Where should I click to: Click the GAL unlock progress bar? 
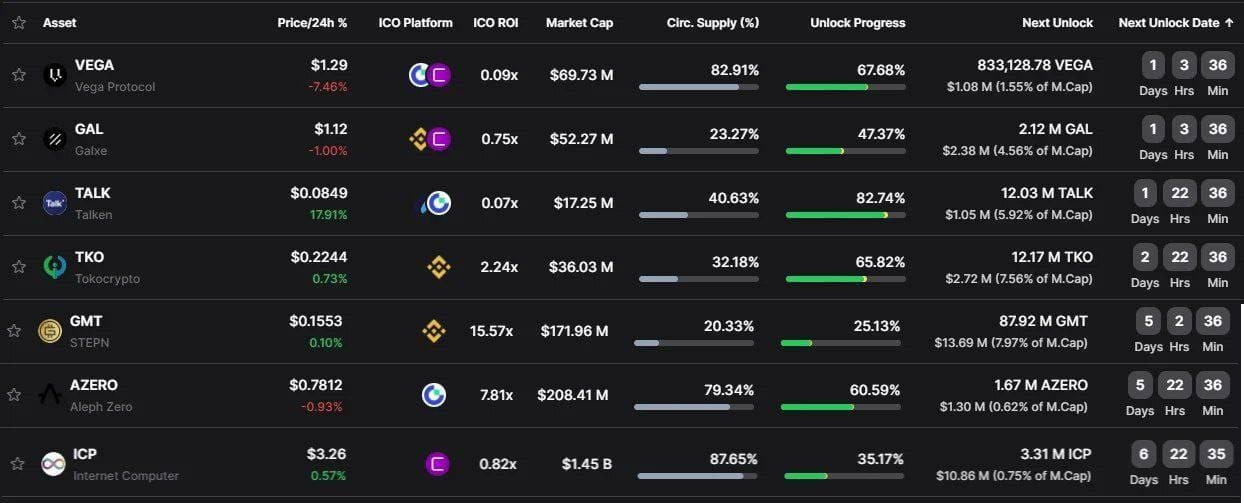pyautogui.click(x=845, y=151)
